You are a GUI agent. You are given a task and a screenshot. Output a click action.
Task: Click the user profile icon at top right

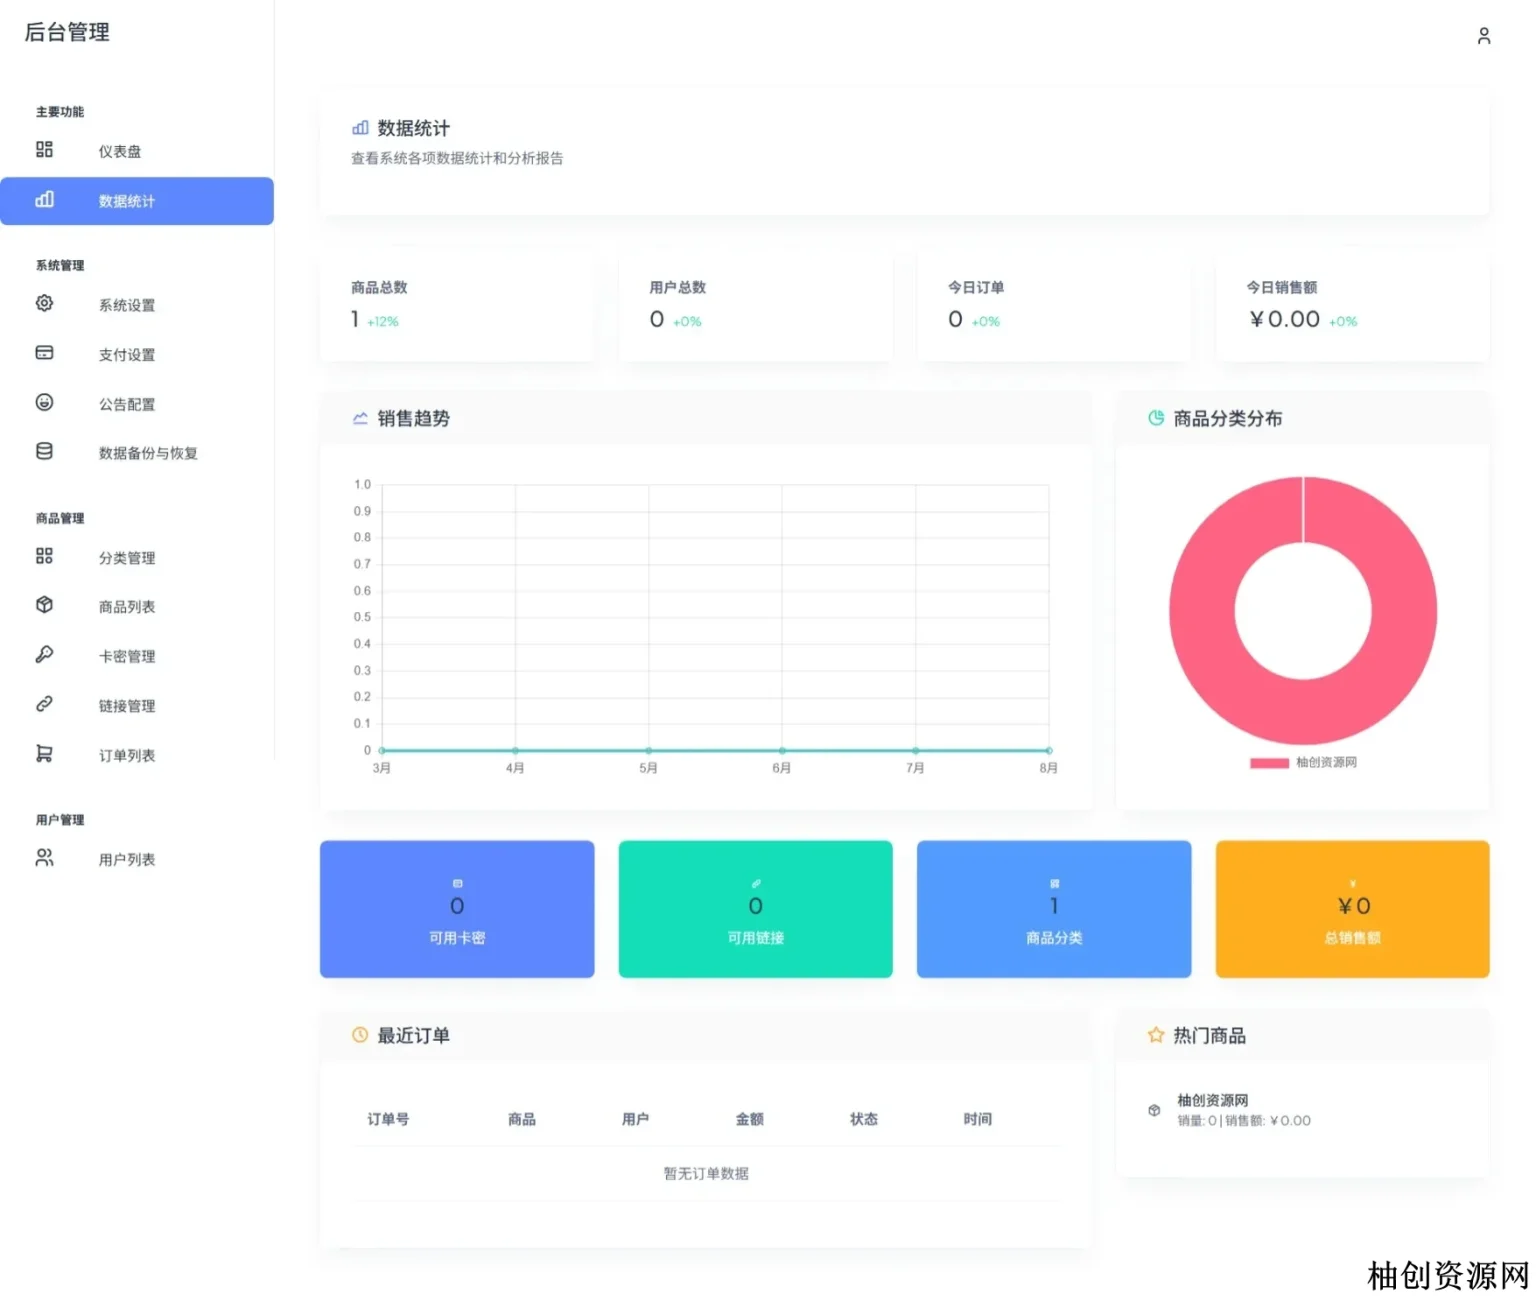1483,36
